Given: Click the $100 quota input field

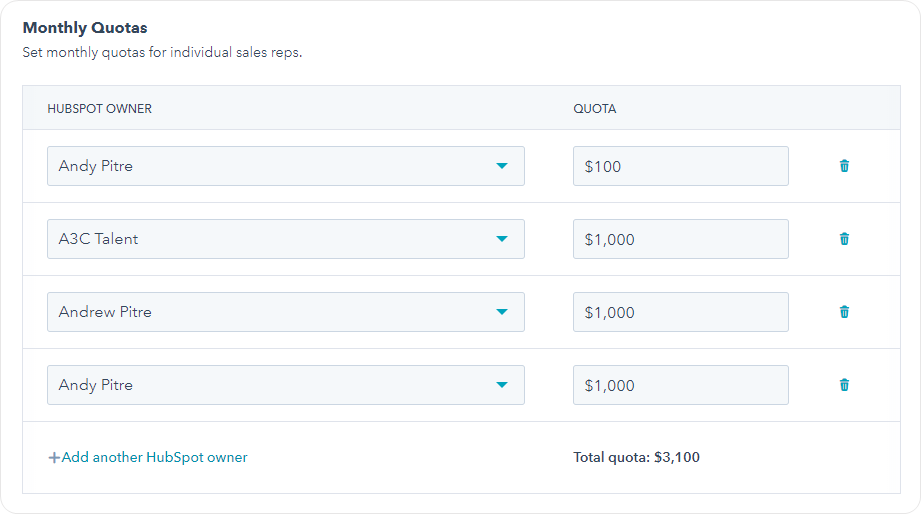Looking at the screenshot, I should [x=680, y=166].
